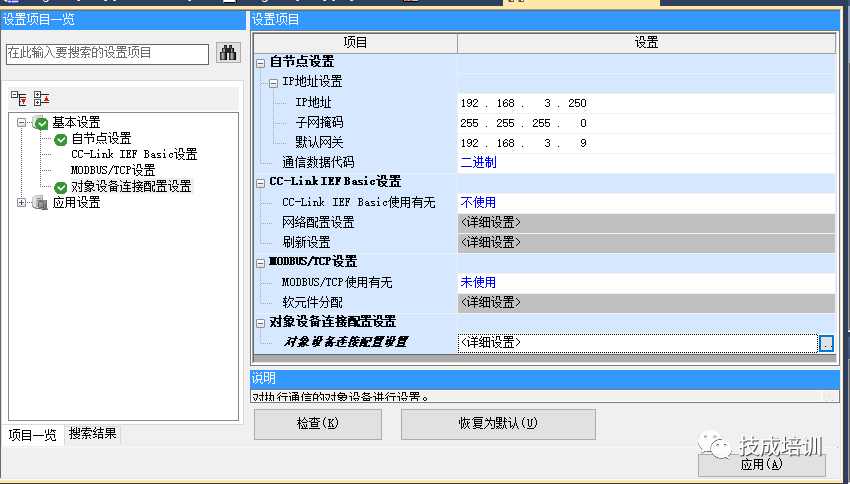Select MODBUS/TCP设置 in the tree
Screen dimensions: 850x484
[x=113, y=170]
